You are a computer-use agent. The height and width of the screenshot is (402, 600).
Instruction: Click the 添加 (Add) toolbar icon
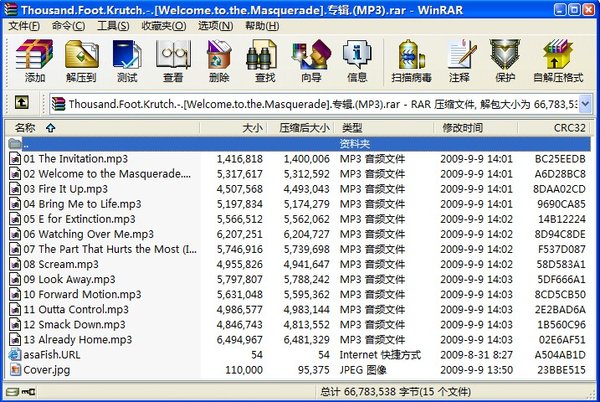coord(34,60)
